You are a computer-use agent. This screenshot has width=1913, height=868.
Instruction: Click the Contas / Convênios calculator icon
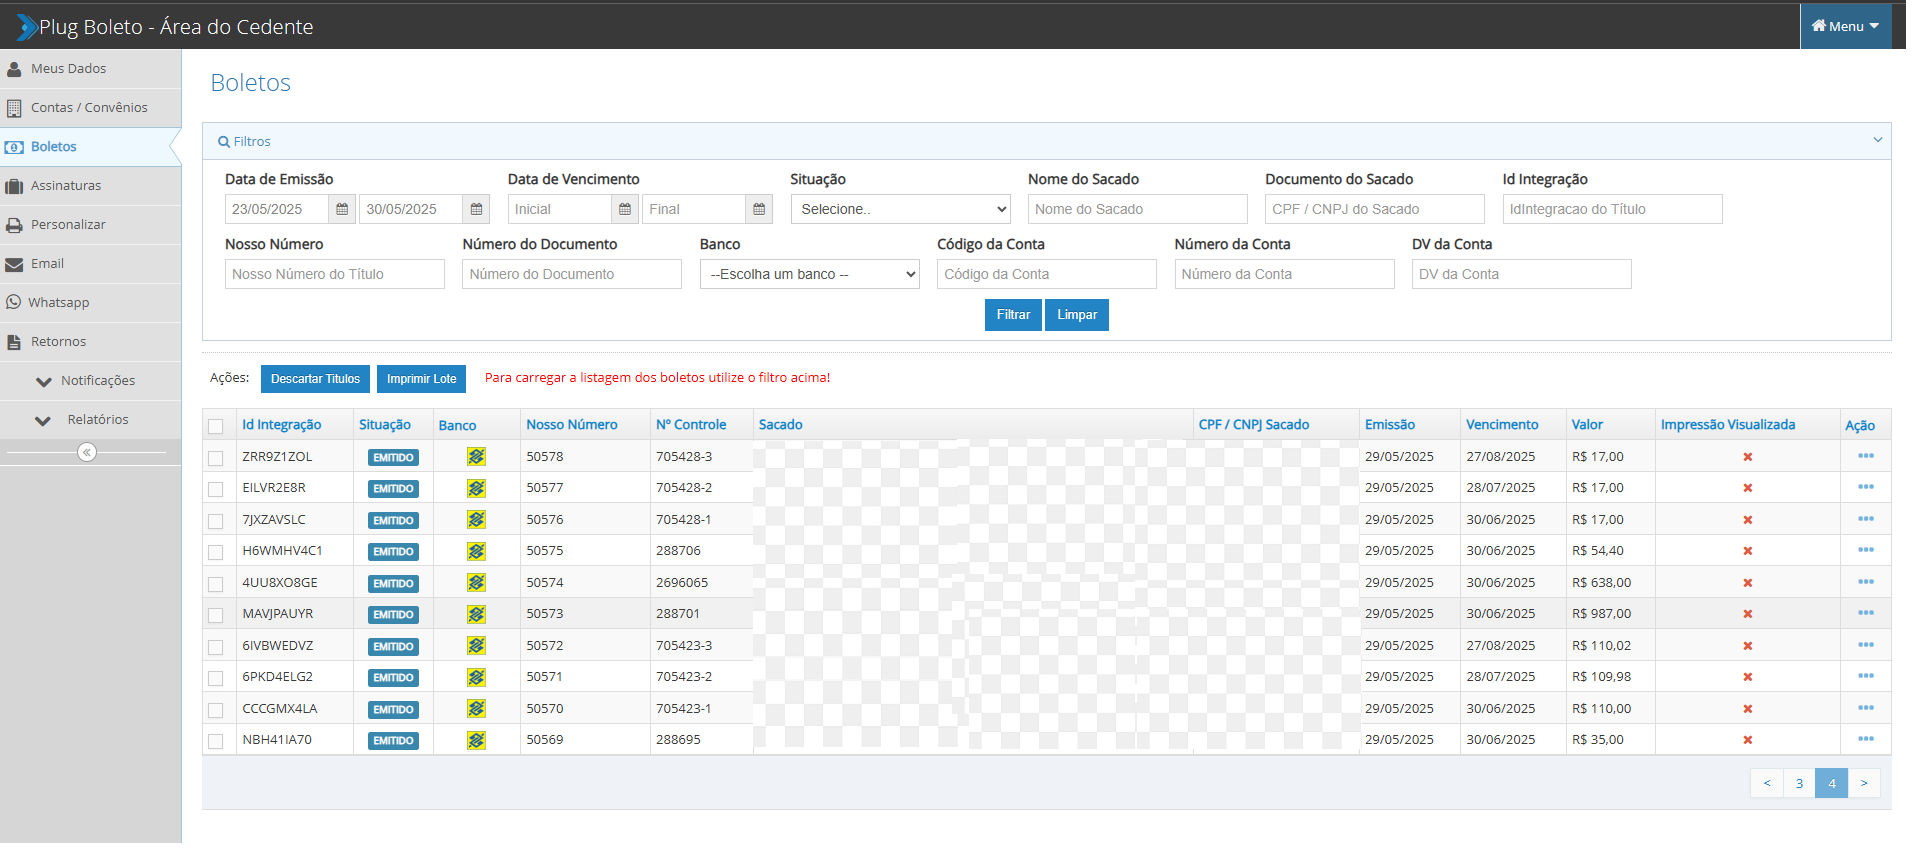14,108
